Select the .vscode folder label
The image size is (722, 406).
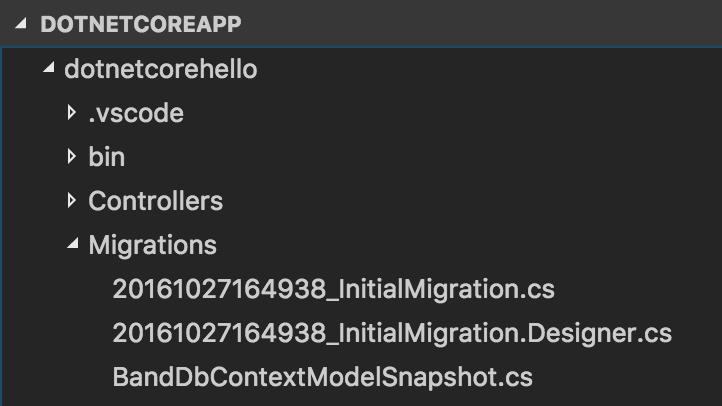[x=136, y=114]
